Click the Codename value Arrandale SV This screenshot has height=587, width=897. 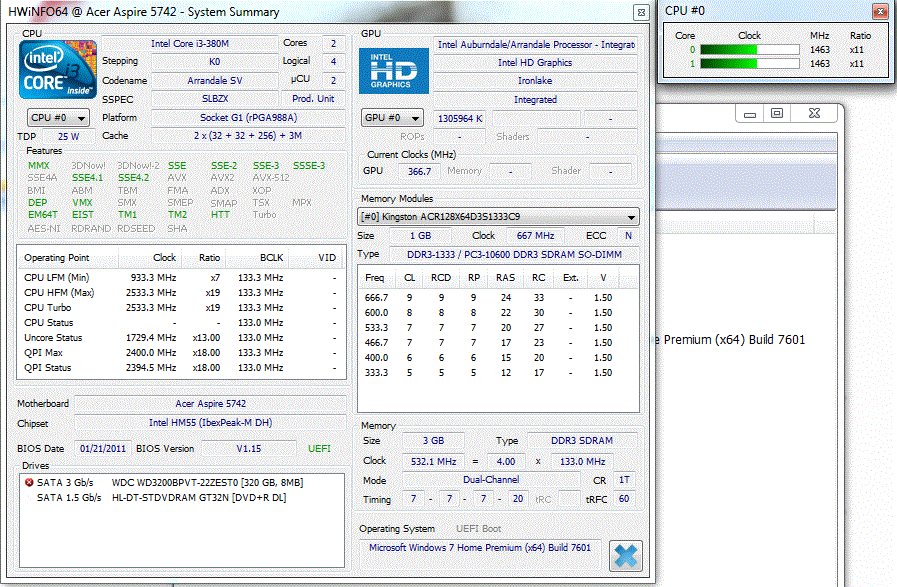pos(215,81)
